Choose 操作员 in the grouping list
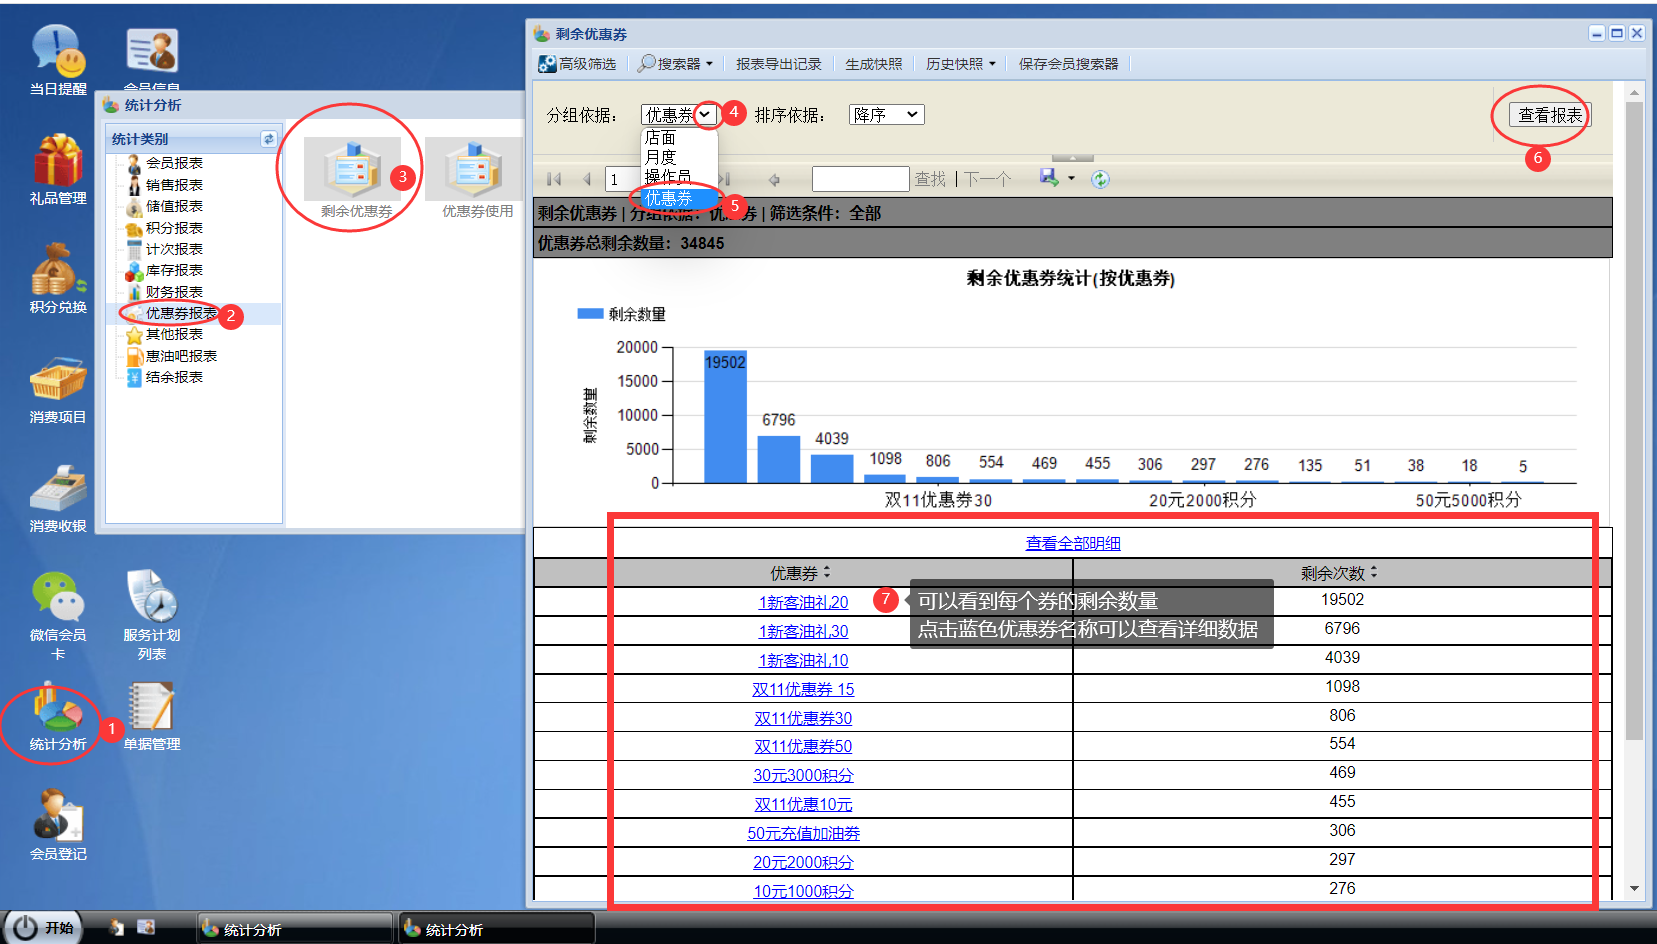 [x=679, y=177]
